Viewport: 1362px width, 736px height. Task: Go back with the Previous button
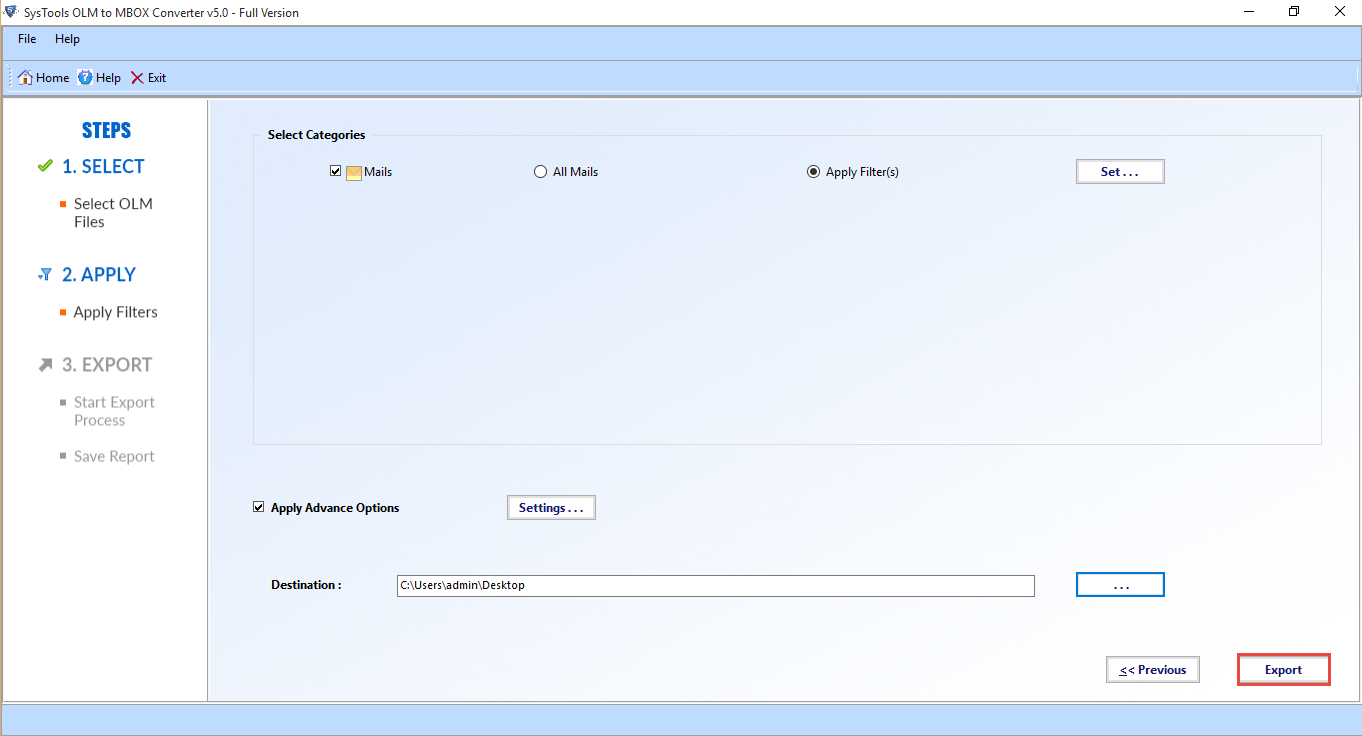[1153, 670]
